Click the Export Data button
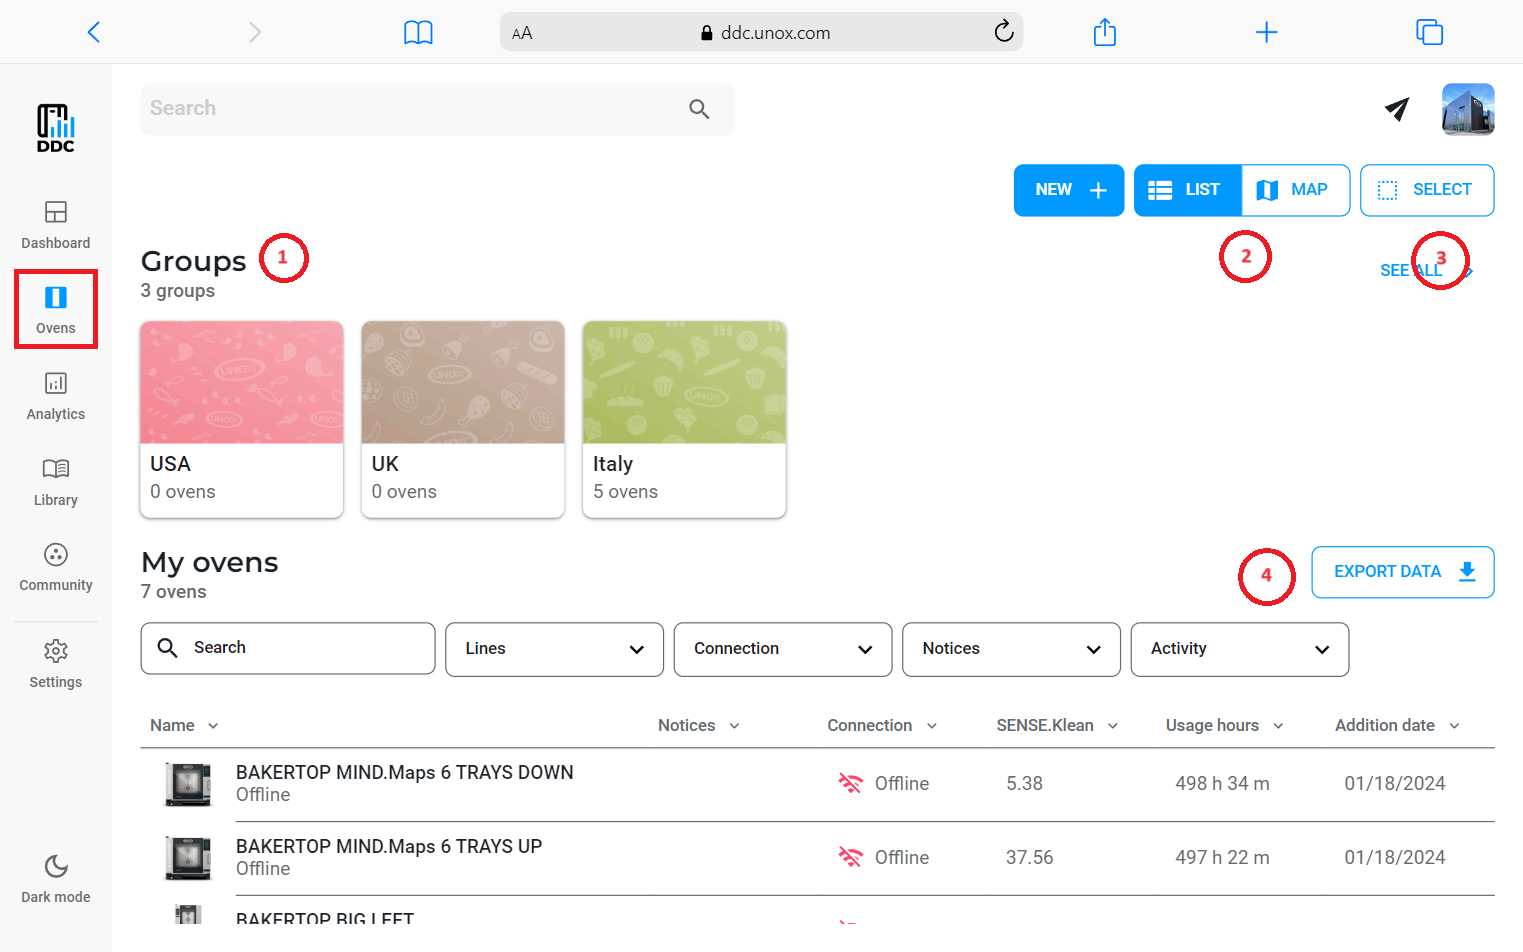The image size is (1523, 952). 1402,572
